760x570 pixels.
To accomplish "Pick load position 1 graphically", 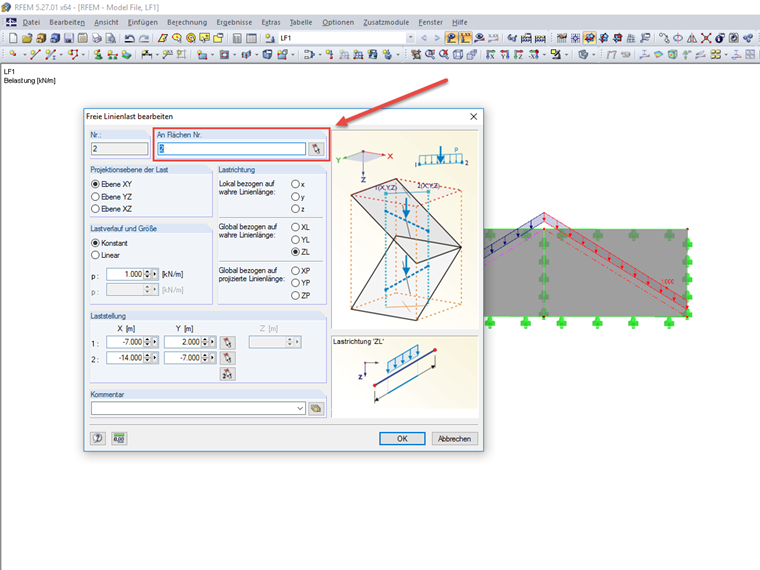I will (227, 343).
